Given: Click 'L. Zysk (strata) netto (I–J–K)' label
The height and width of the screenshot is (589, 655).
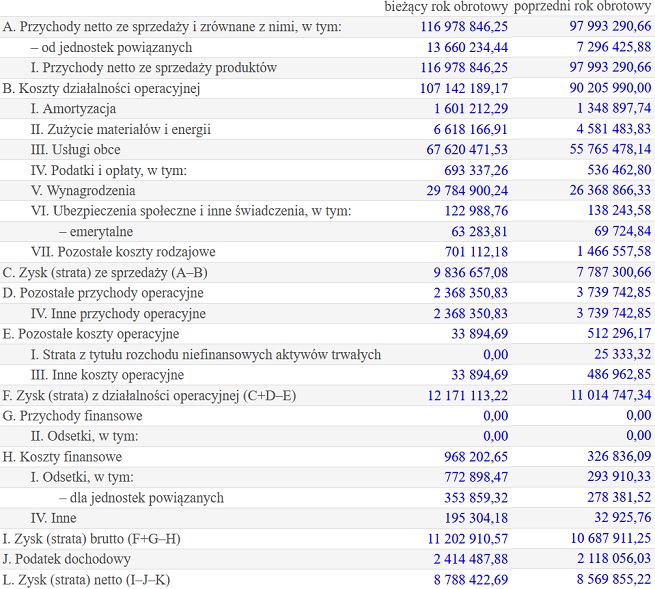Looking at the screenshot, I should [86, 579].
